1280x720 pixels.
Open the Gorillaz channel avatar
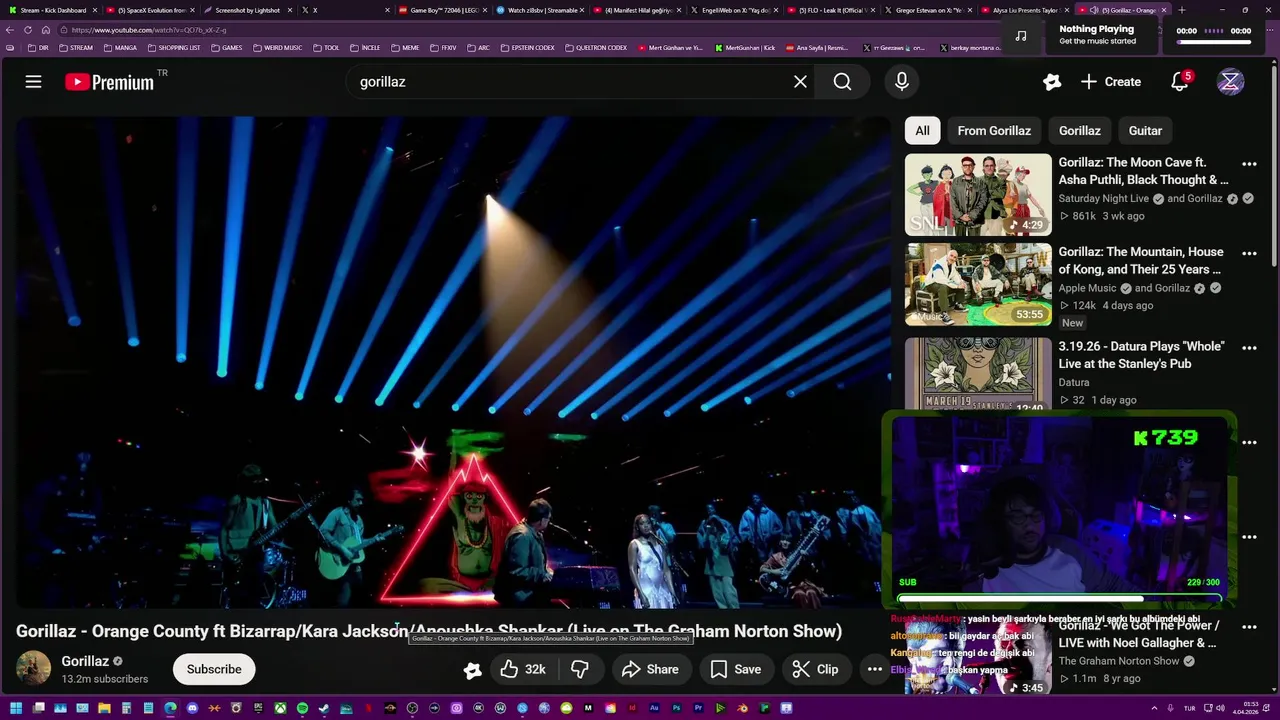[x=33, y=669]
